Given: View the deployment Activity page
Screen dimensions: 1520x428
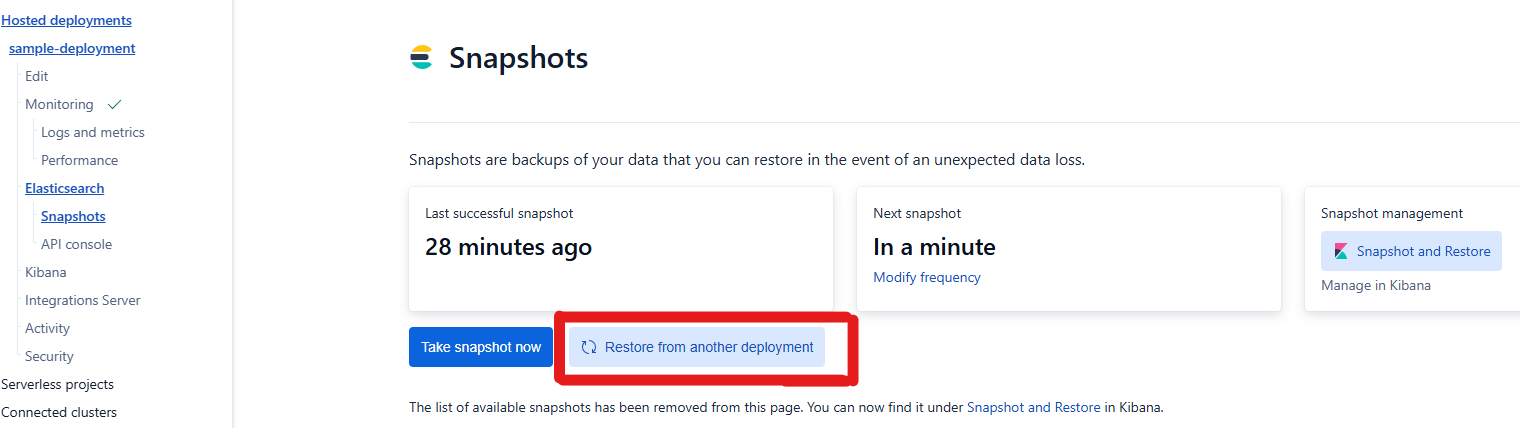Looking at the screenshot, I should pos(48,328).
